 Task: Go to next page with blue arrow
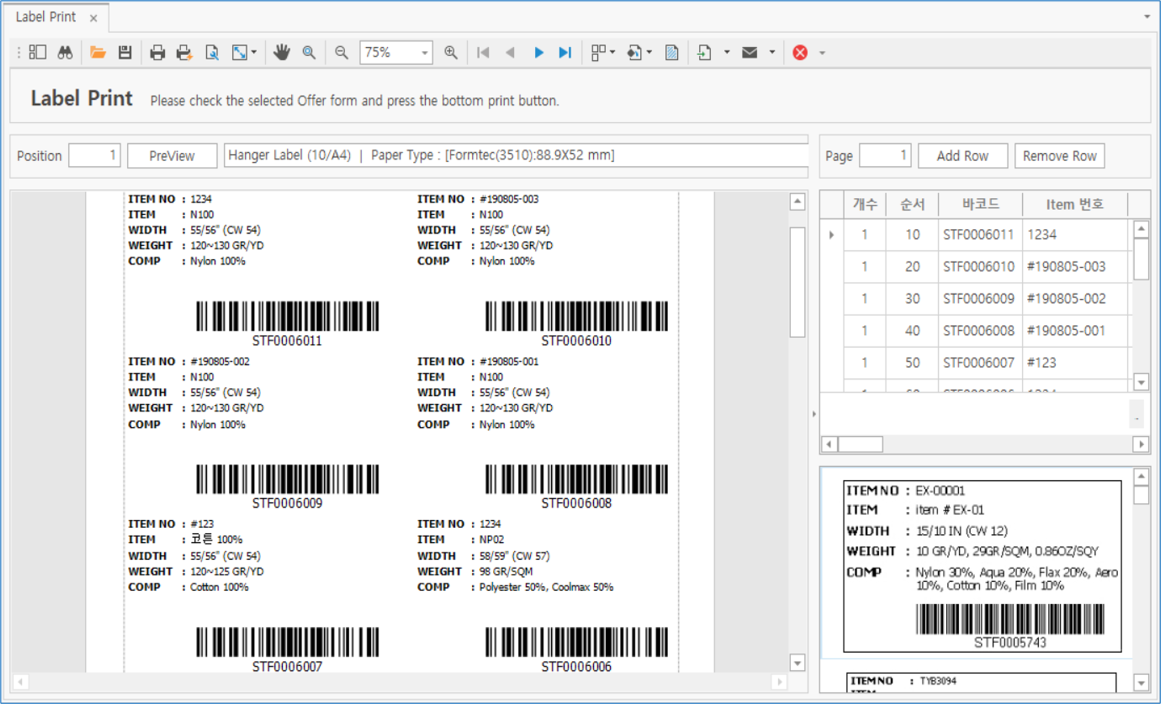point(539,52)
